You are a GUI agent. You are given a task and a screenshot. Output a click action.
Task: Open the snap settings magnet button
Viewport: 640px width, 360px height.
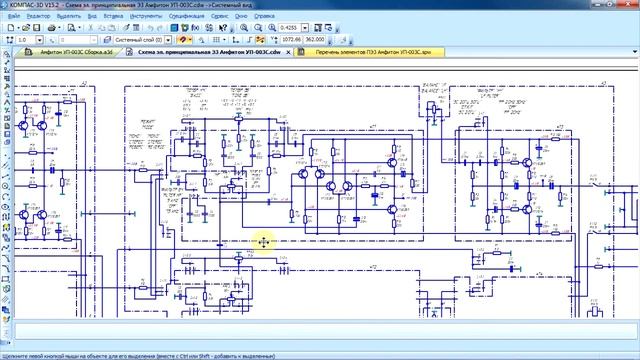coord(183,40)
